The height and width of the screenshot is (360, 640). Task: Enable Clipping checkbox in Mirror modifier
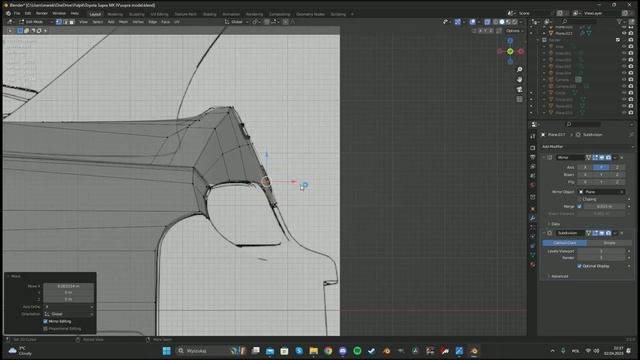point(580,199)
